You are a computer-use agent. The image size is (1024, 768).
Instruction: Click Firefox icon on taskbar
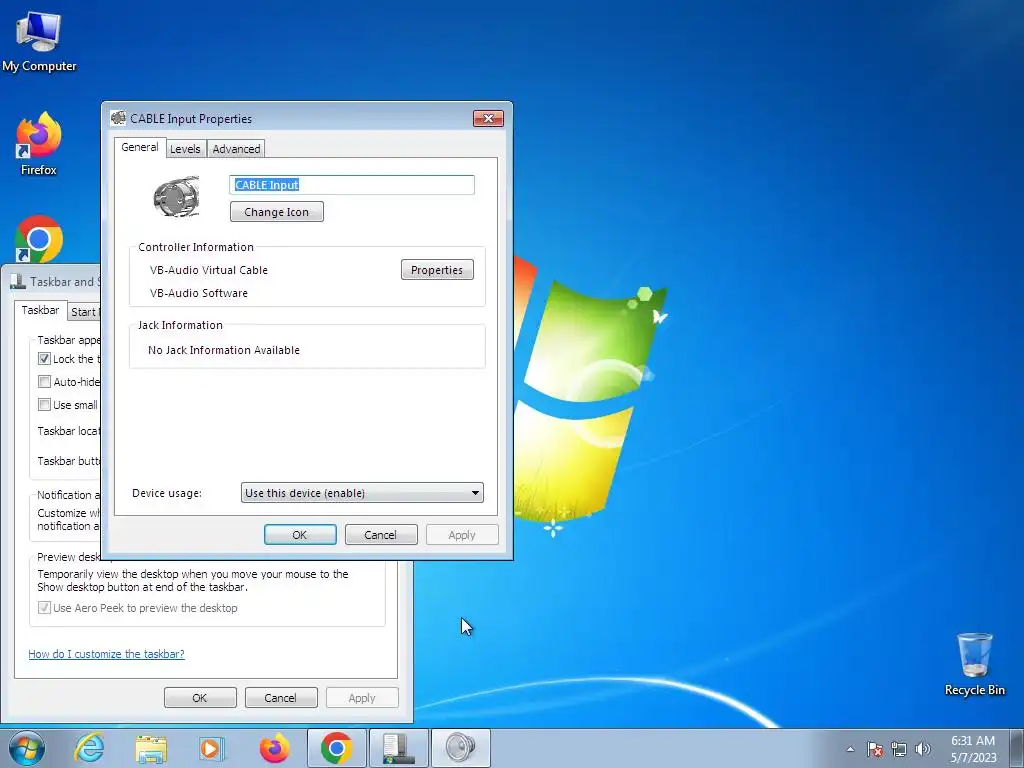click(x=274, y=748)
